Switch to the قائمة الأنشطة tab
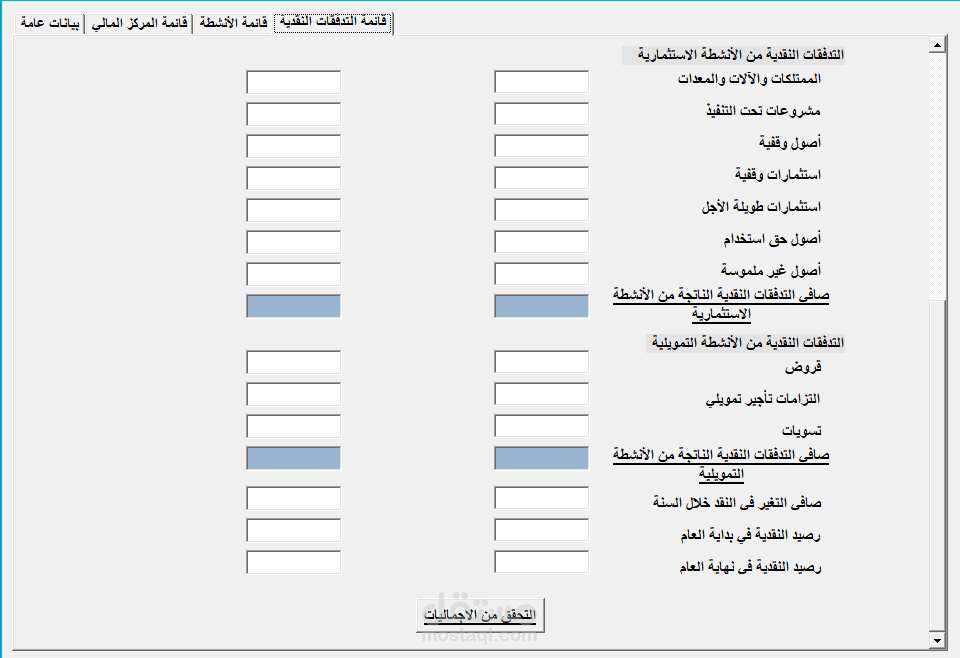This screenshot has width=960, height=658. pos(233,23)
